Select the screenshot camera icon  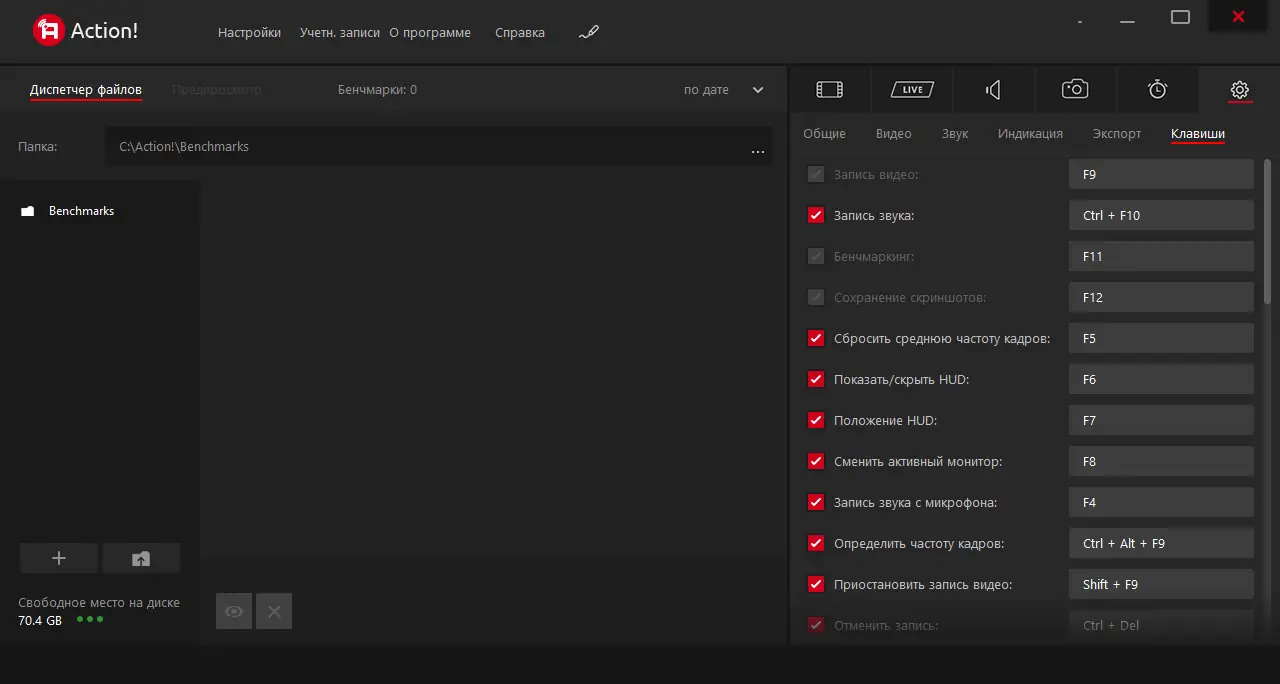(1075, 90)
